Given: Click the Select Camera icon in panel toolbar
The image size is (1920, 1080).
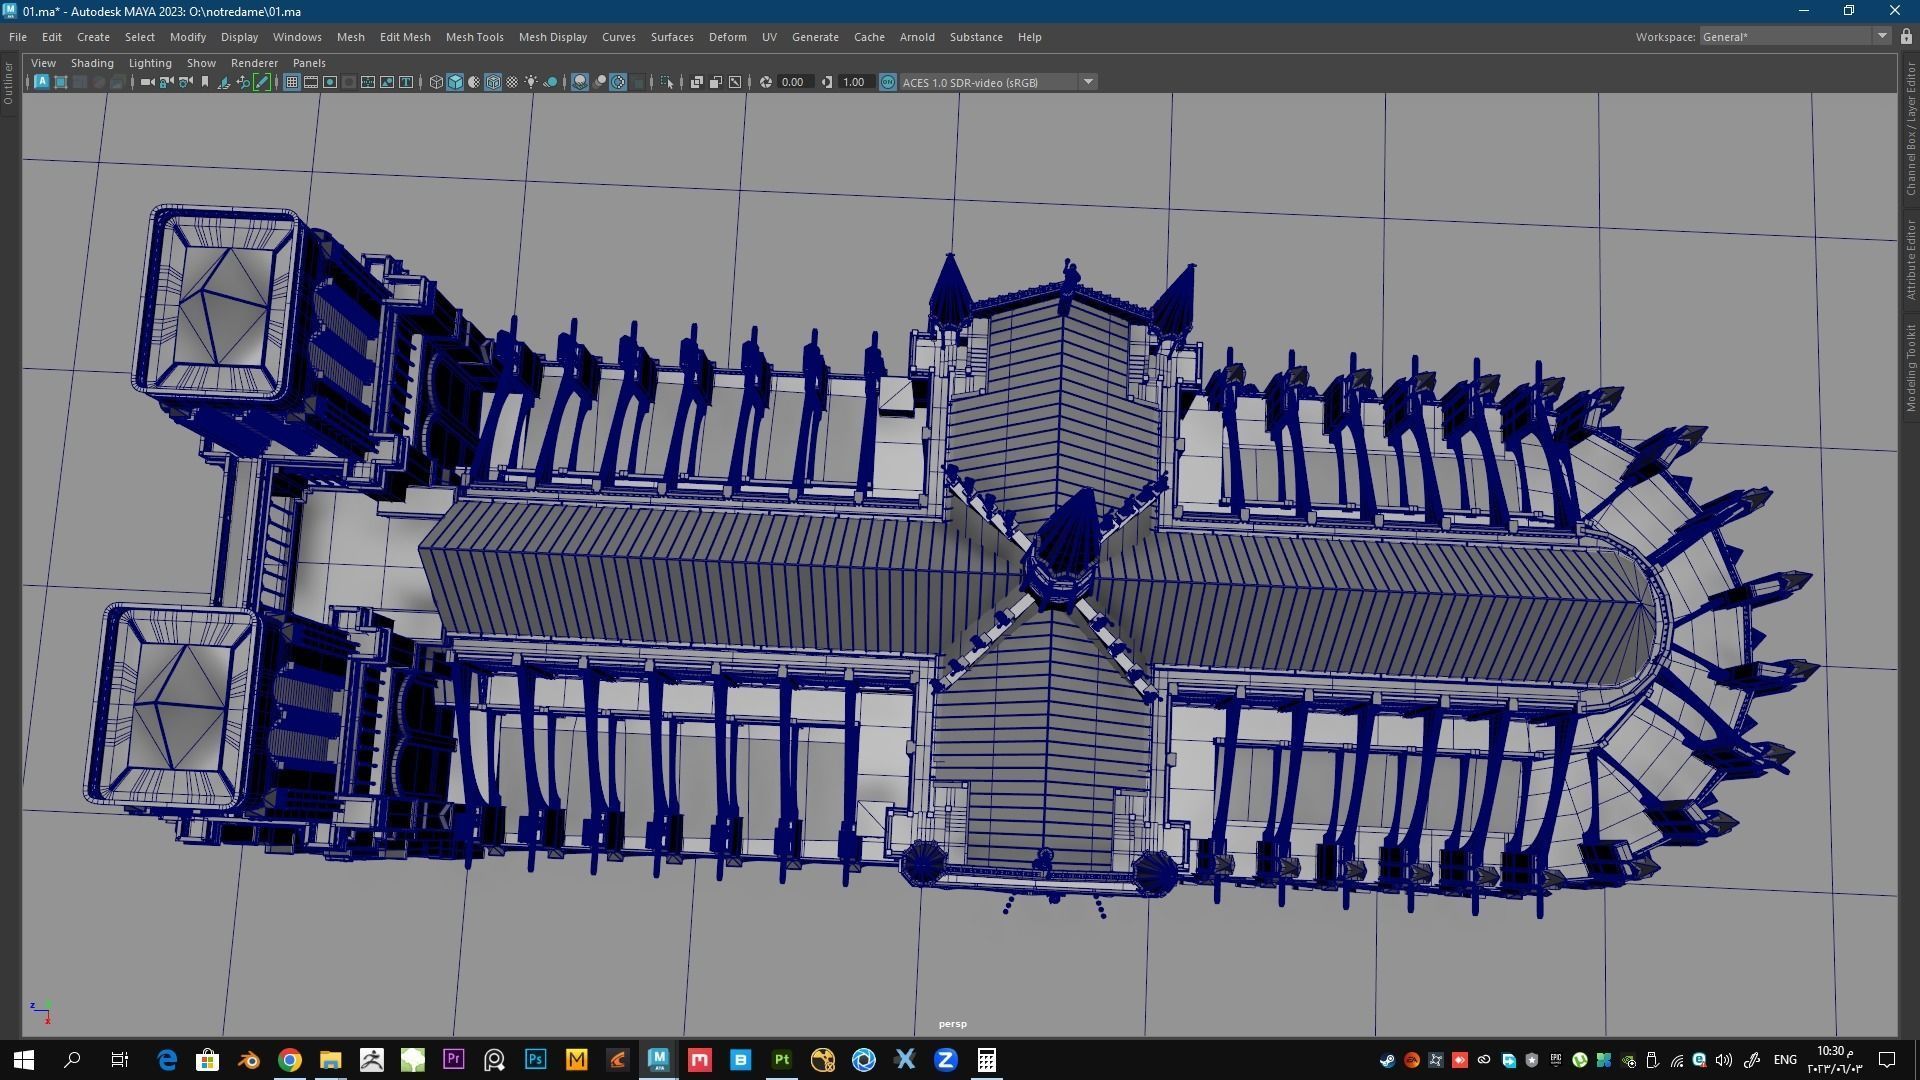Looking at the screenshot, I should click(147, 82).
